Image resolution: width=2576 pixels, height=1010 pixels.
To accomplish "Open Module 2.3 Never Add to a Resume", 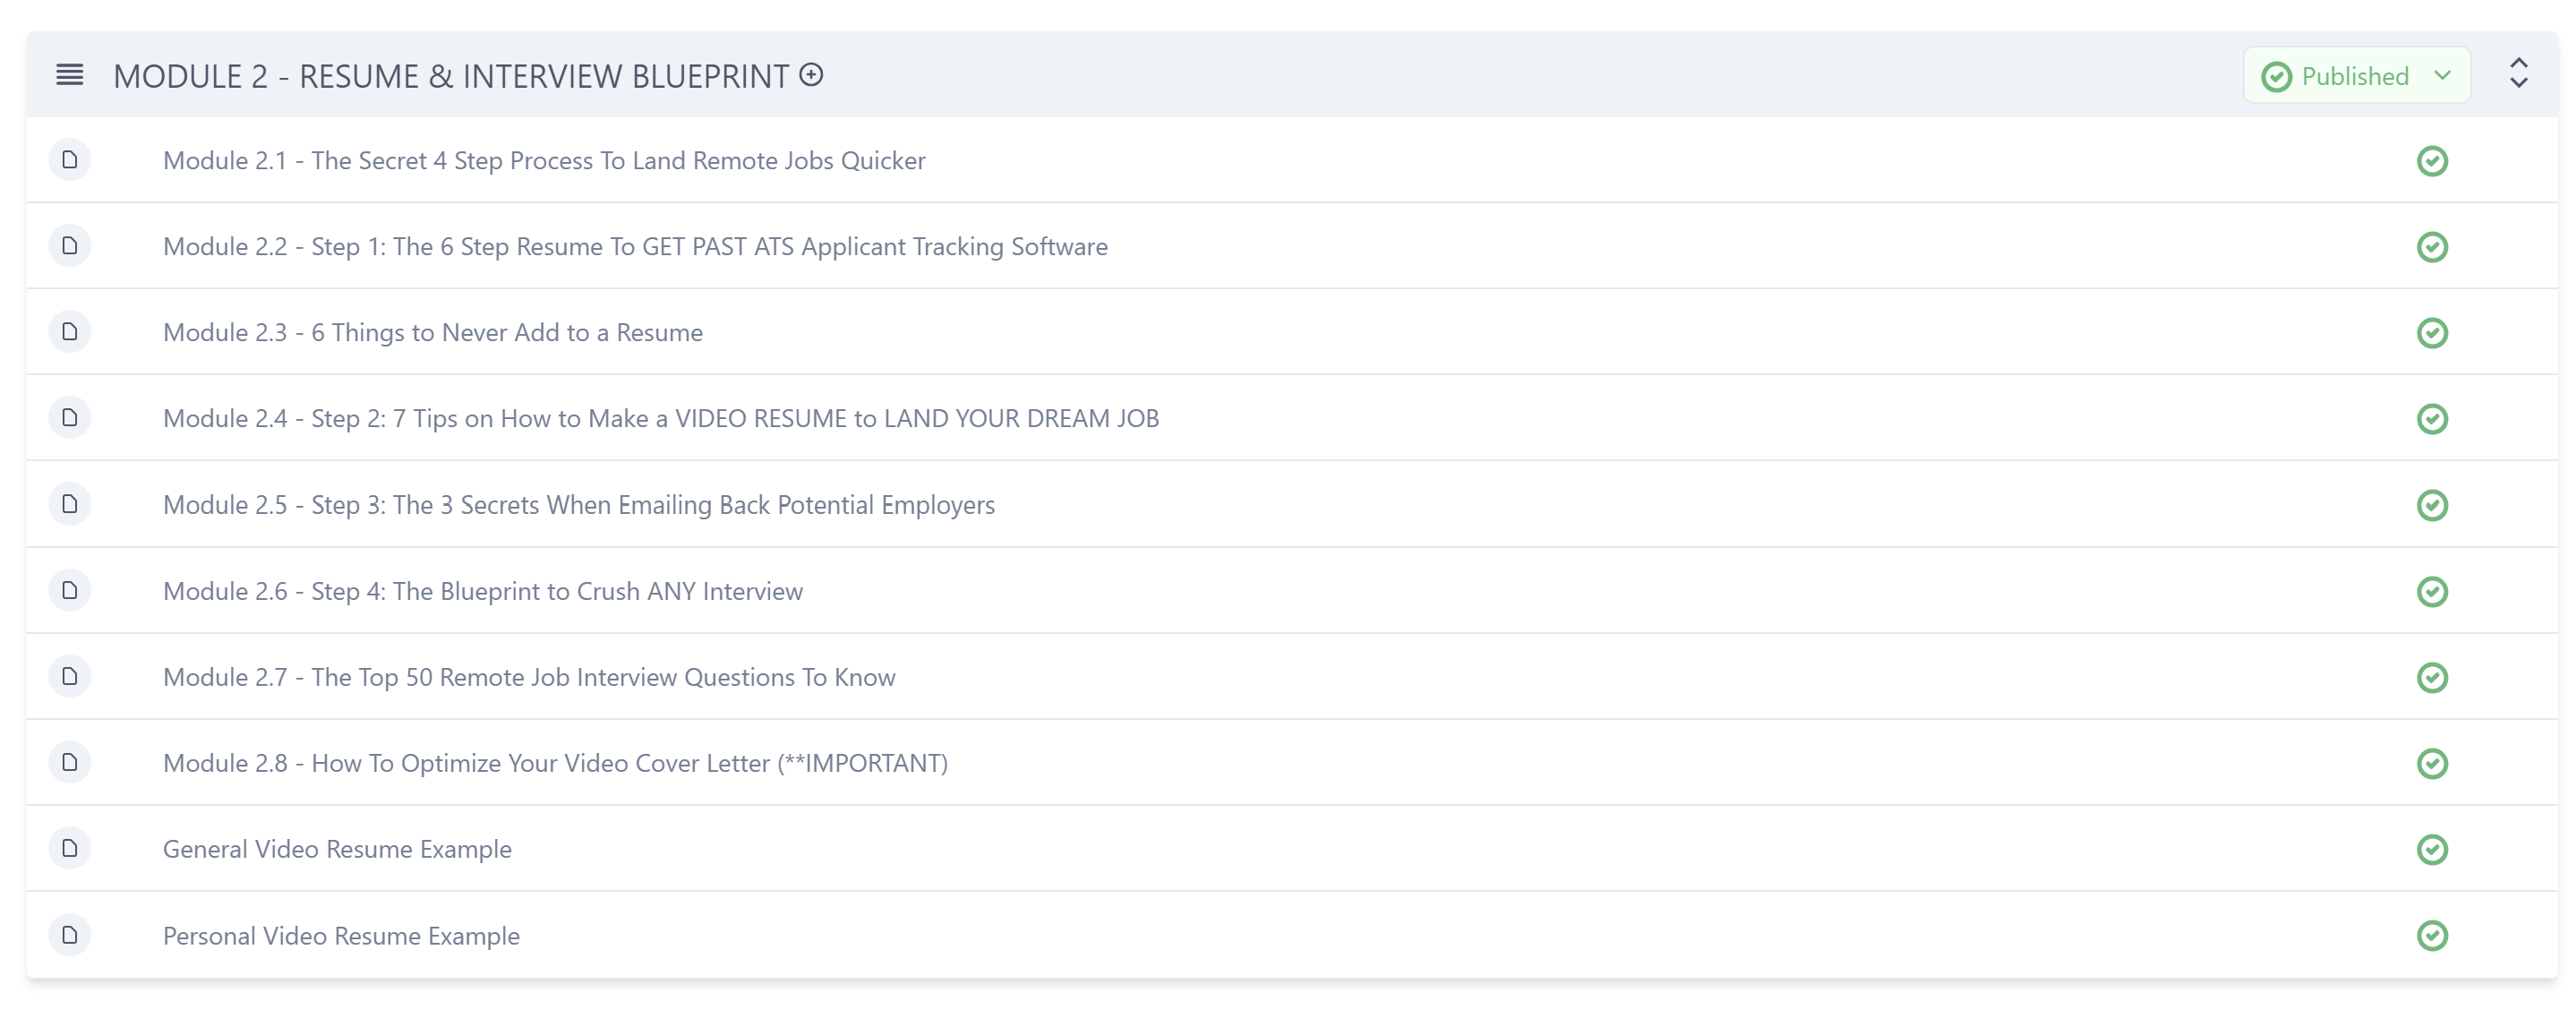I will pos(433,333).
